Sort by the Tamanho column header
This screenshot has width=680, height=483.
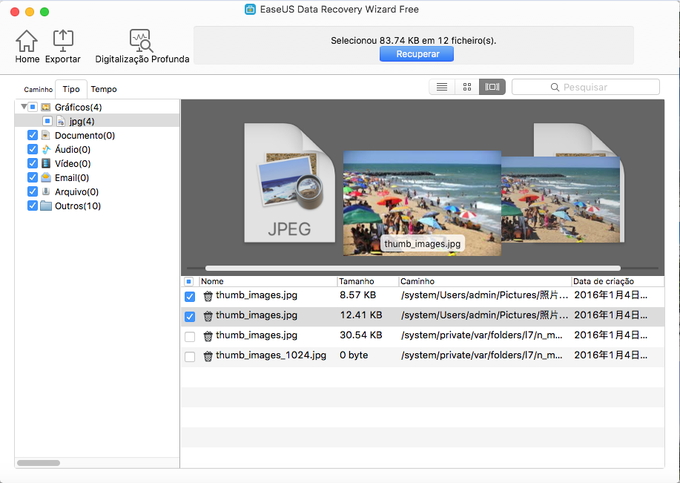[368, 281]
